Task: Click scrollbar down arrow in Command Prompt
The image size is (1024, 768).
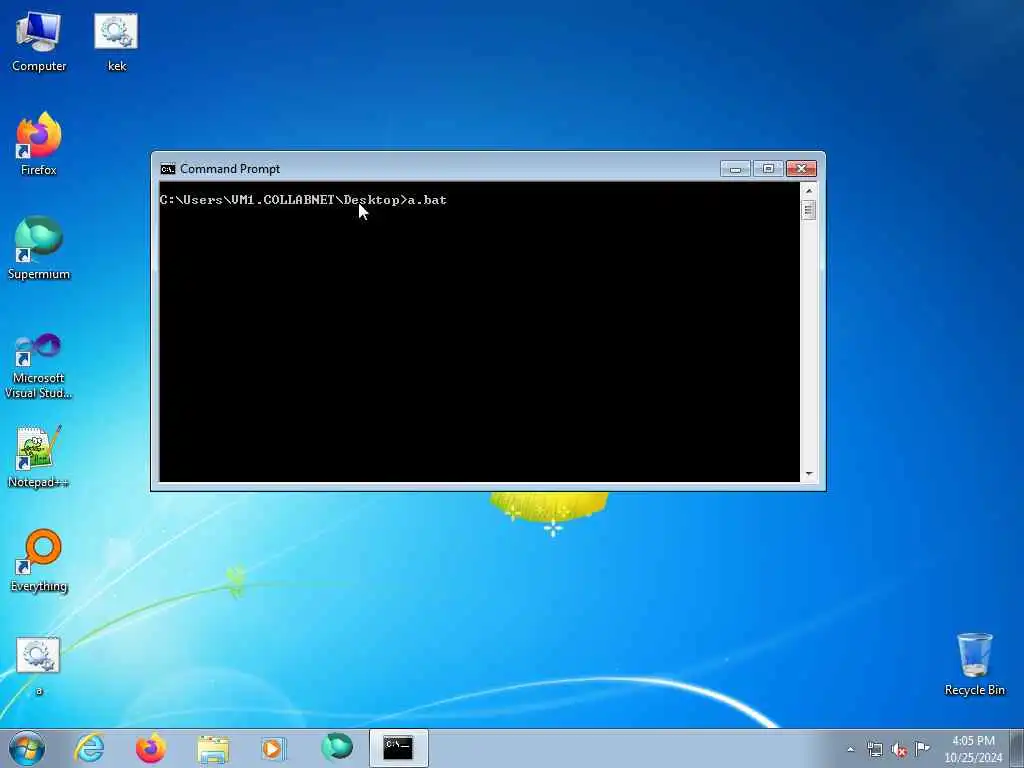Action: click(808, 474)
